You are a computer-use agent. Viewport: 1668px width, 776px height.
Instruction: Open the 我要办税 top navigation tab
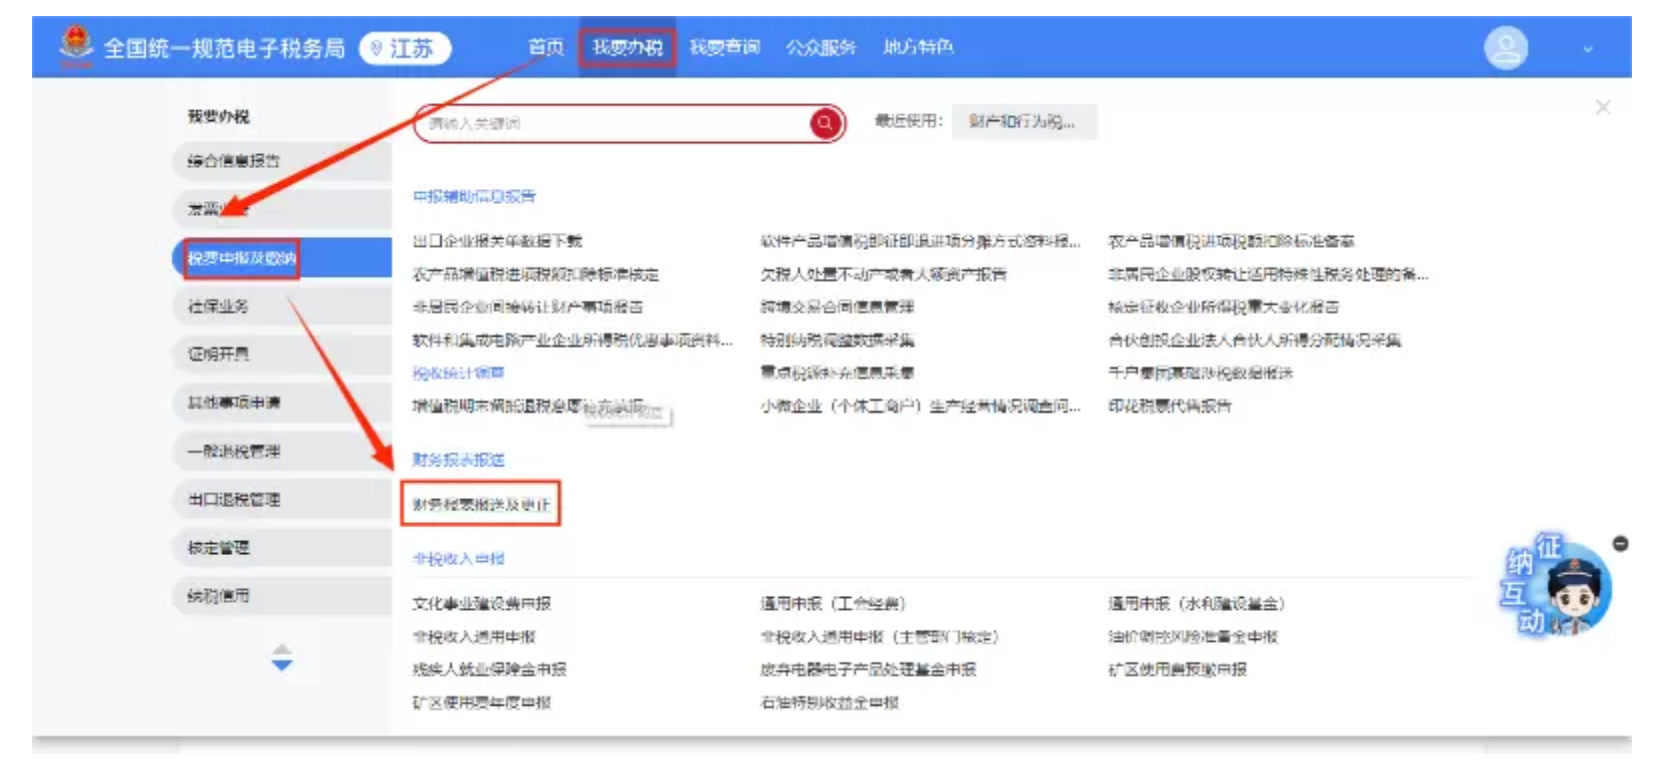click(627, 47)
